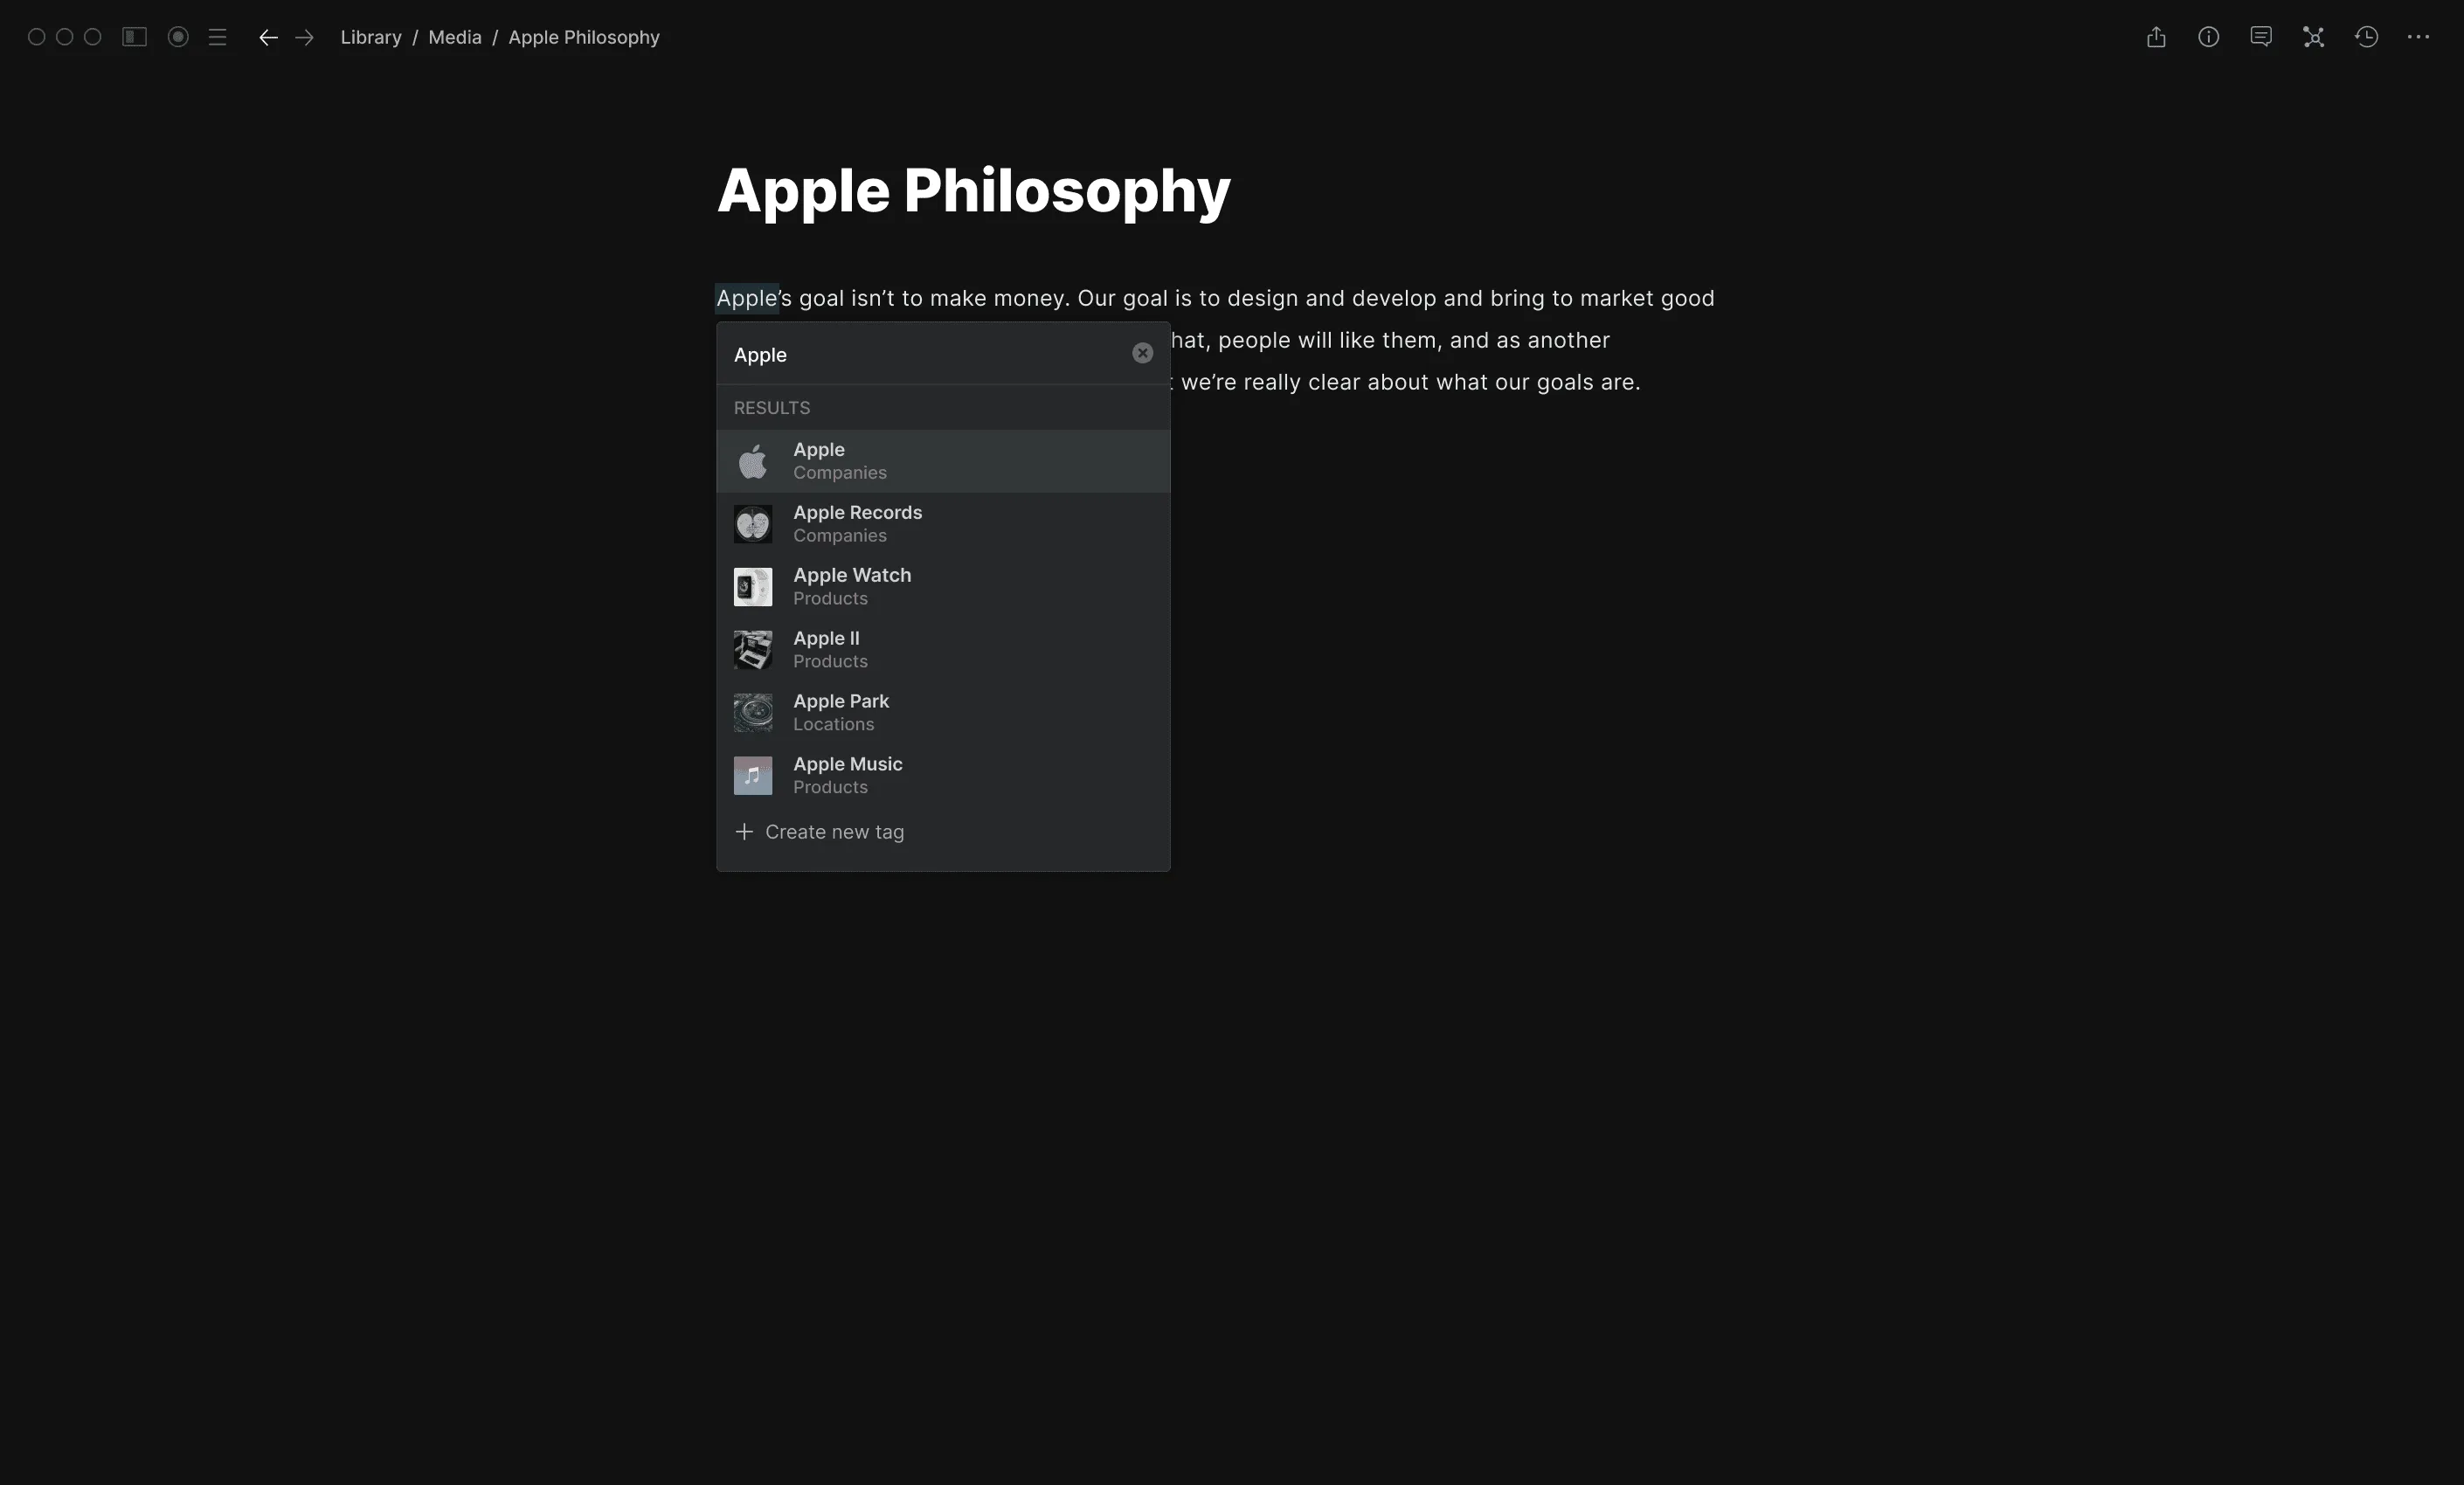Toggle the sidebar panel icon

(x=134, y=37)
